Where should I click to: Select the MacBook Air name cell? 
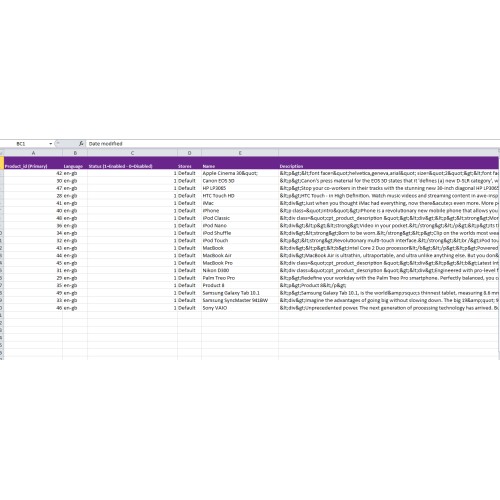pyautogui.click(x=240, y=255)
